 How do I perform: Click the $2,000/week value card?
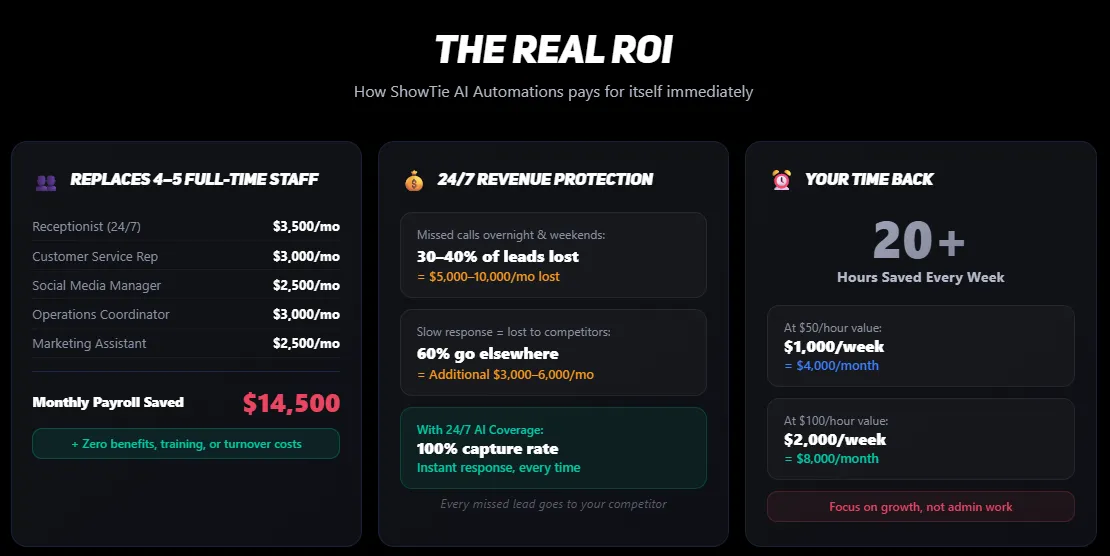pos(920,439)
